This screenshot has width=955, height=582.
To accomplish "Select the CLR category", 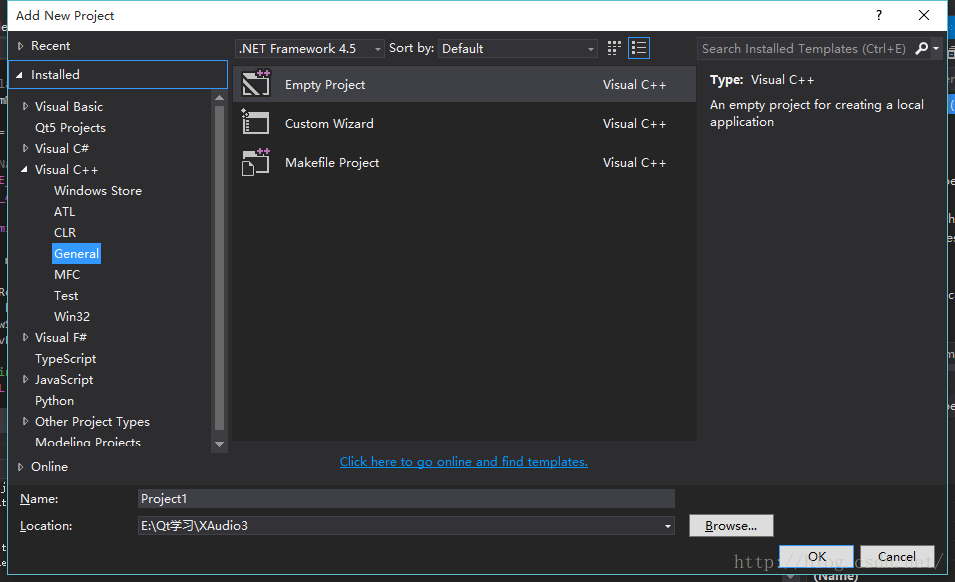I will click(x=65, y=233).
